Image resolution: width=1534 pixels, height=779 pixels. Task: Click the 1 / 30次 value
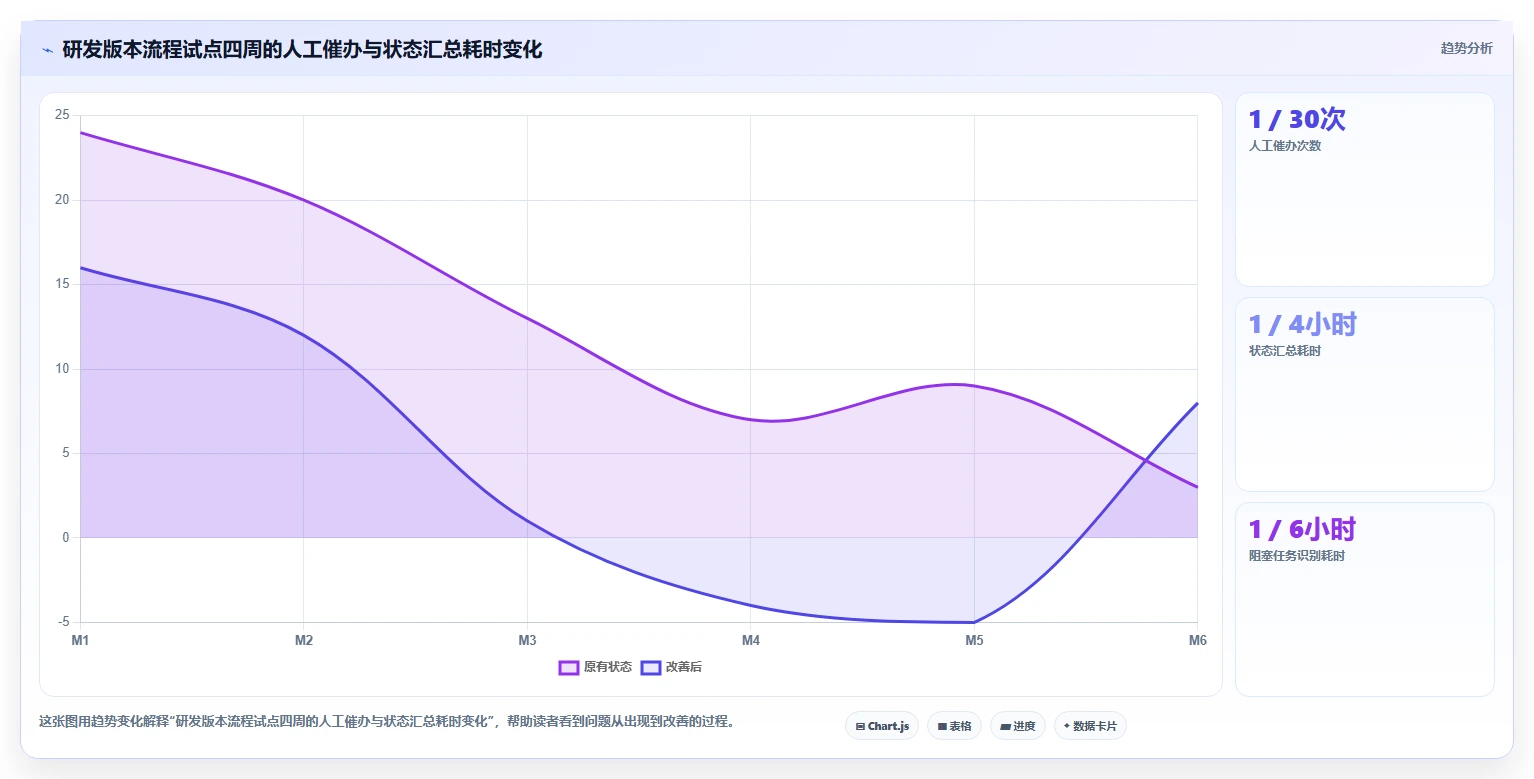tap(1297, 119)
